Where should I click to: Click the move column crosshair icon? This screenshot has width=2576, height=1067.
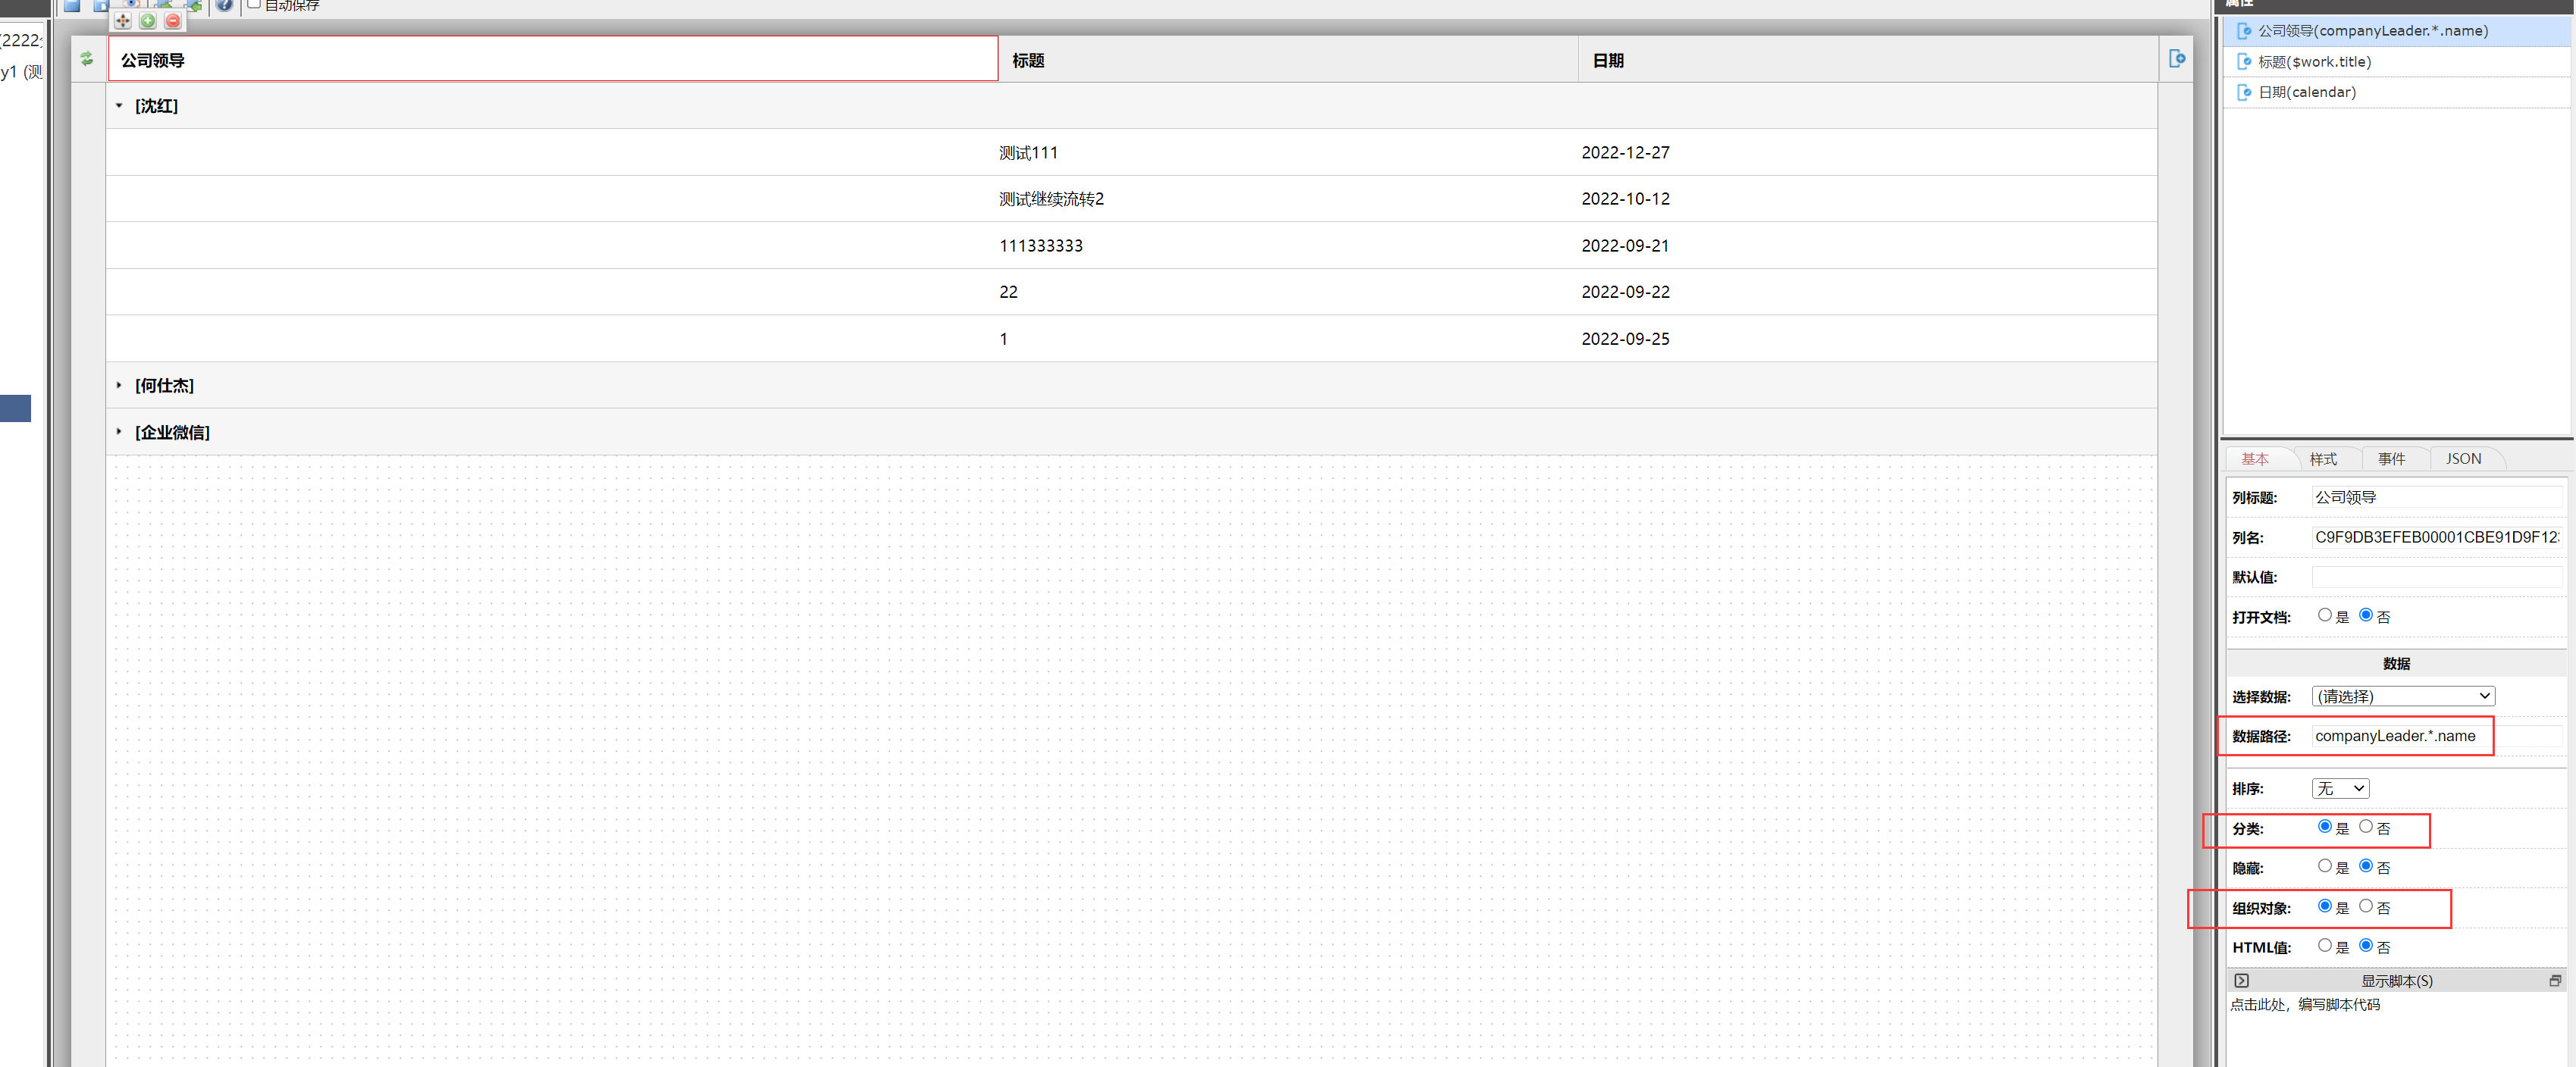(x=122, y=21)
